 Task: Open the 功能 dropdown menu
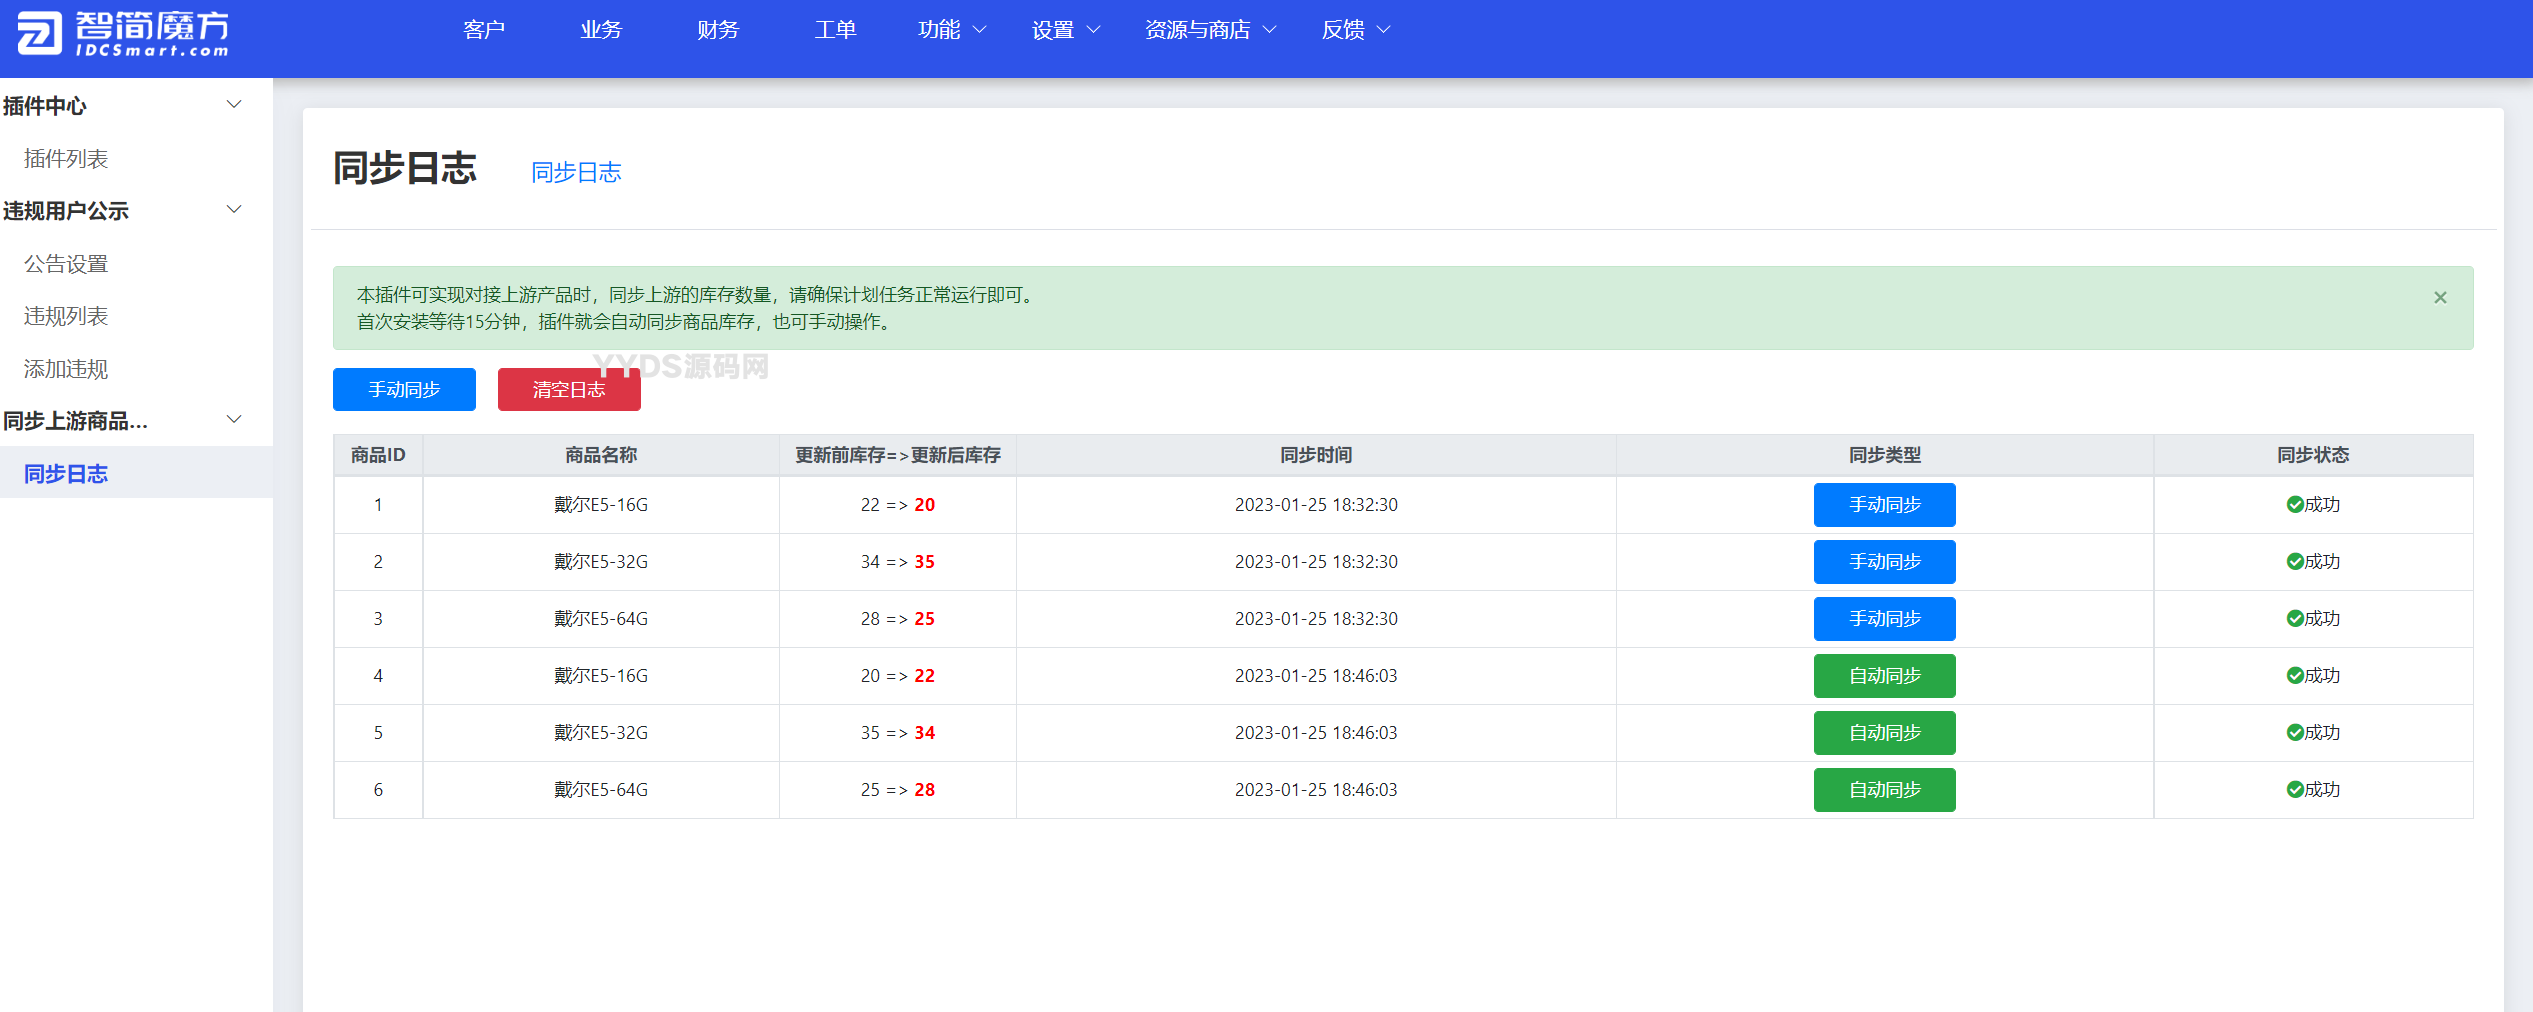click(x=952, y=30)
